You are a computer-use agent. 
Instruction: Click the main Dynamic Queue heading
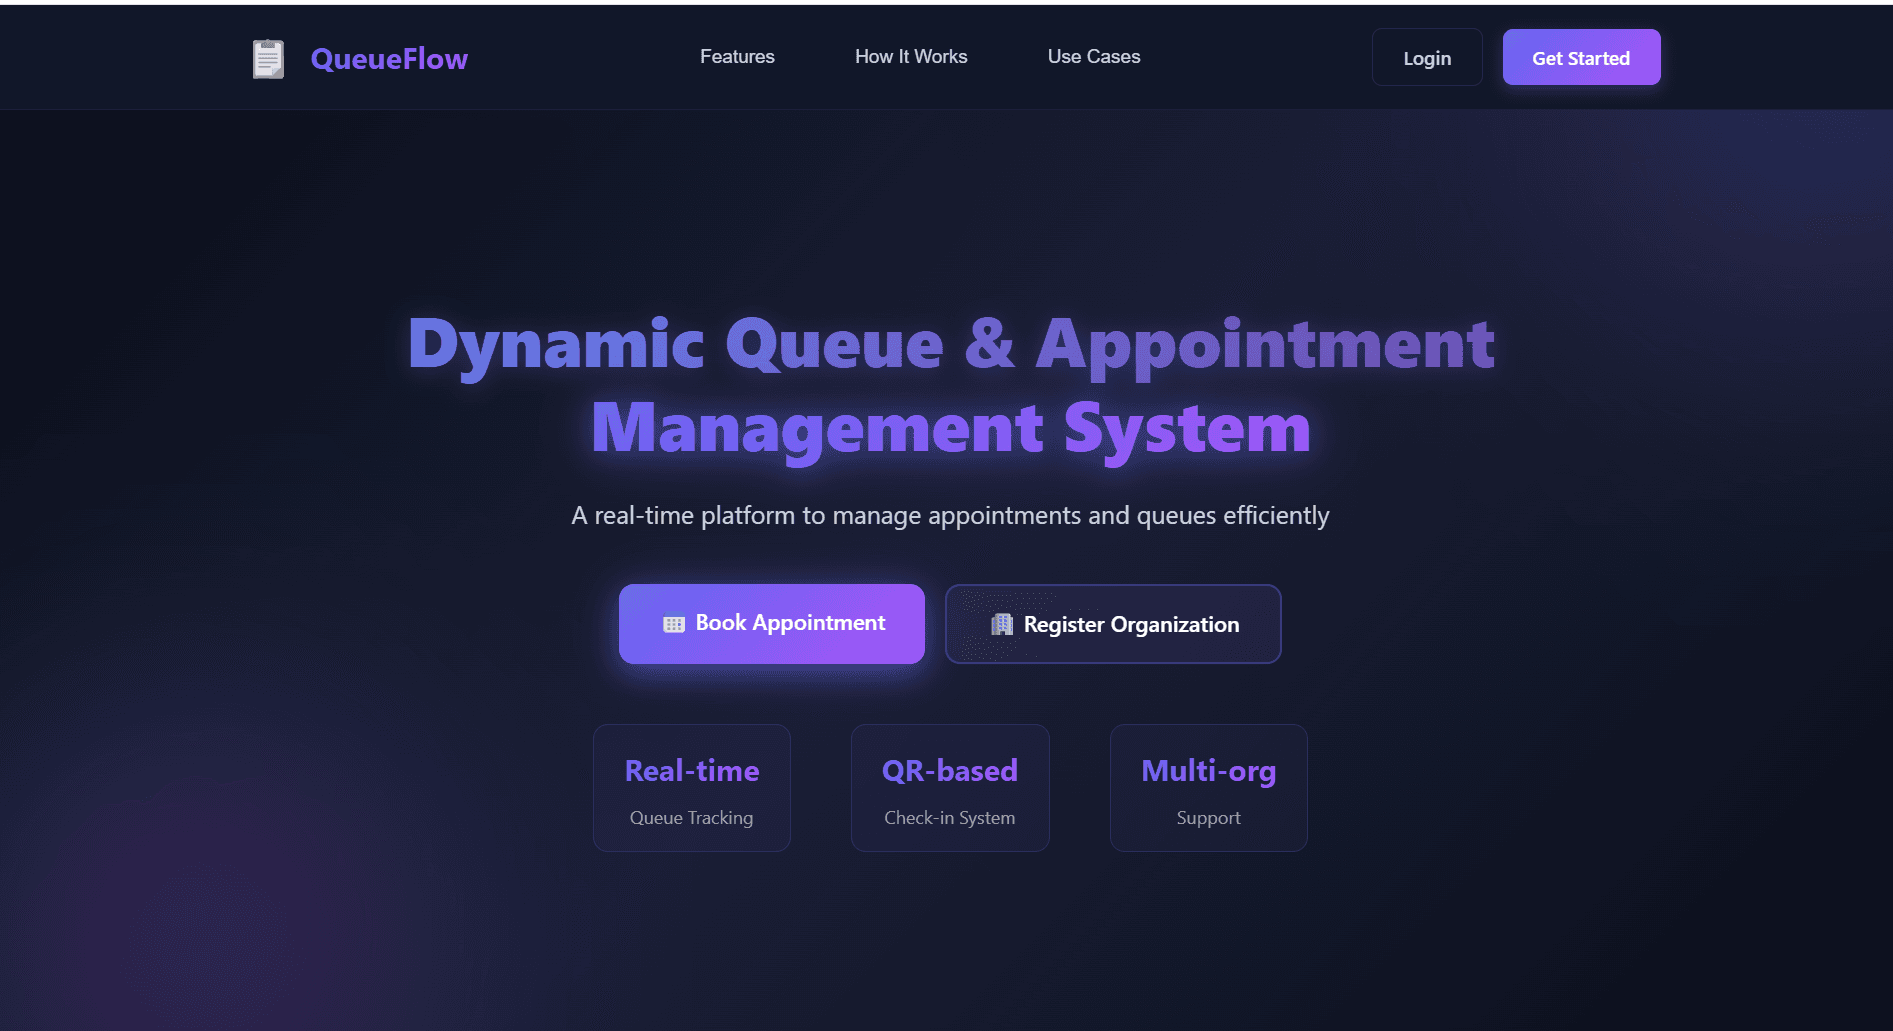949,385
